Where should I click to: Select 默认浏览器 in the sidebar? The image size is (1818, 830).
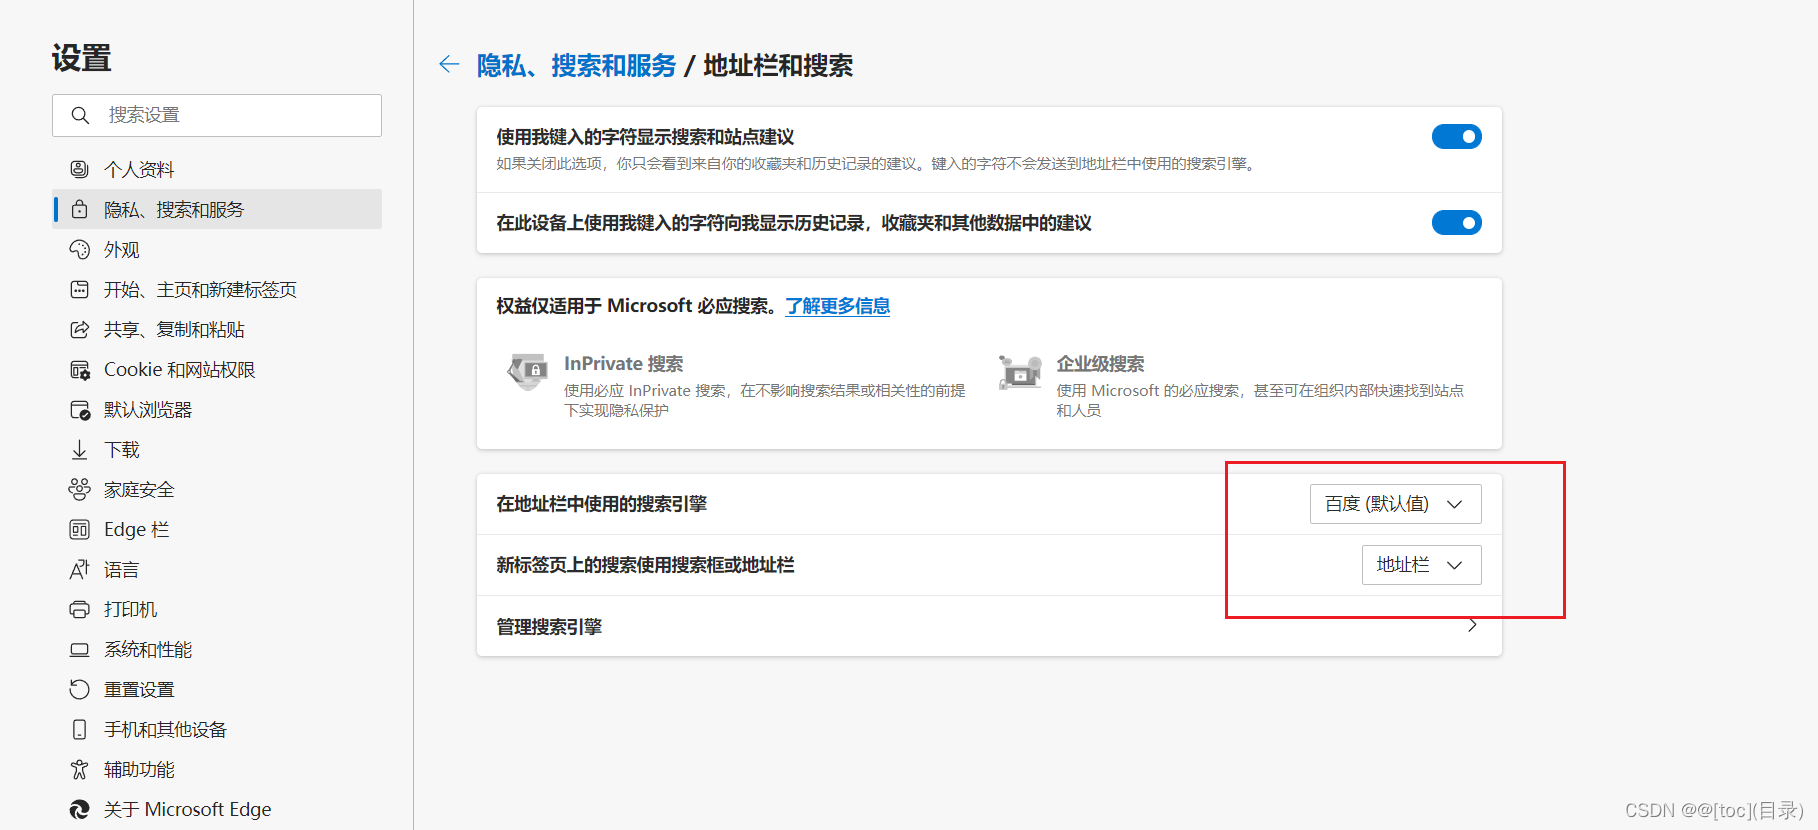point(217,409)
